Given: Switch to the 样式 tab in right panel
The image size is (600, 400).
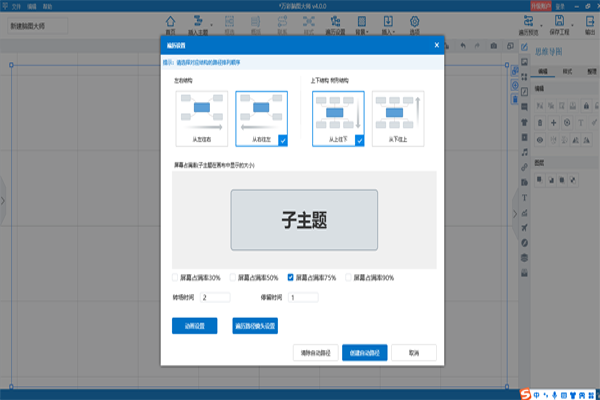Looking at the screenshot, I should coord(566,71).
